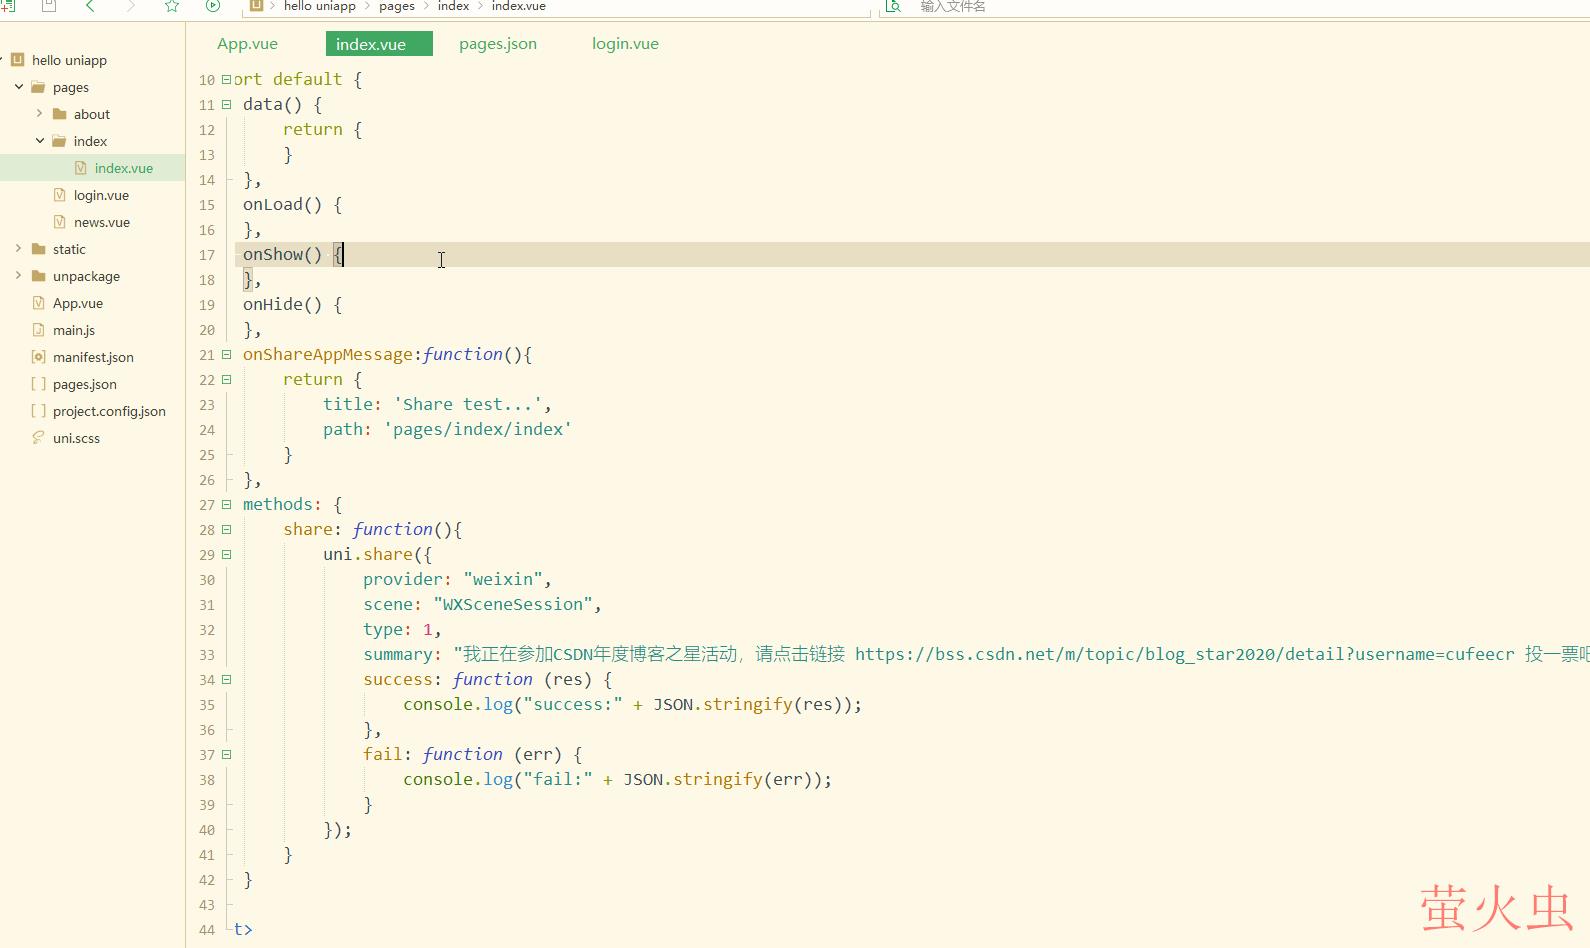Screen dimensions: 1590x948
Task: Click 'index.vue' in the breadcrumb path
Action: coord(519,6)
